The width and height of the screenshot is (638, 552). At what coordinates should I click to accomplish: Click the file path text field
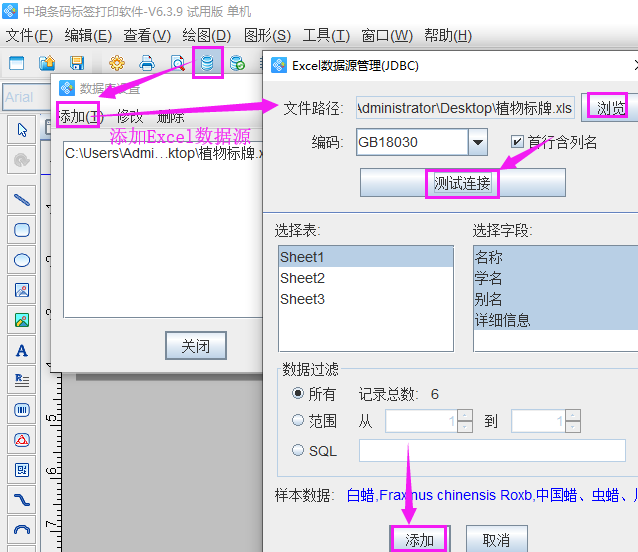(465, 108)
